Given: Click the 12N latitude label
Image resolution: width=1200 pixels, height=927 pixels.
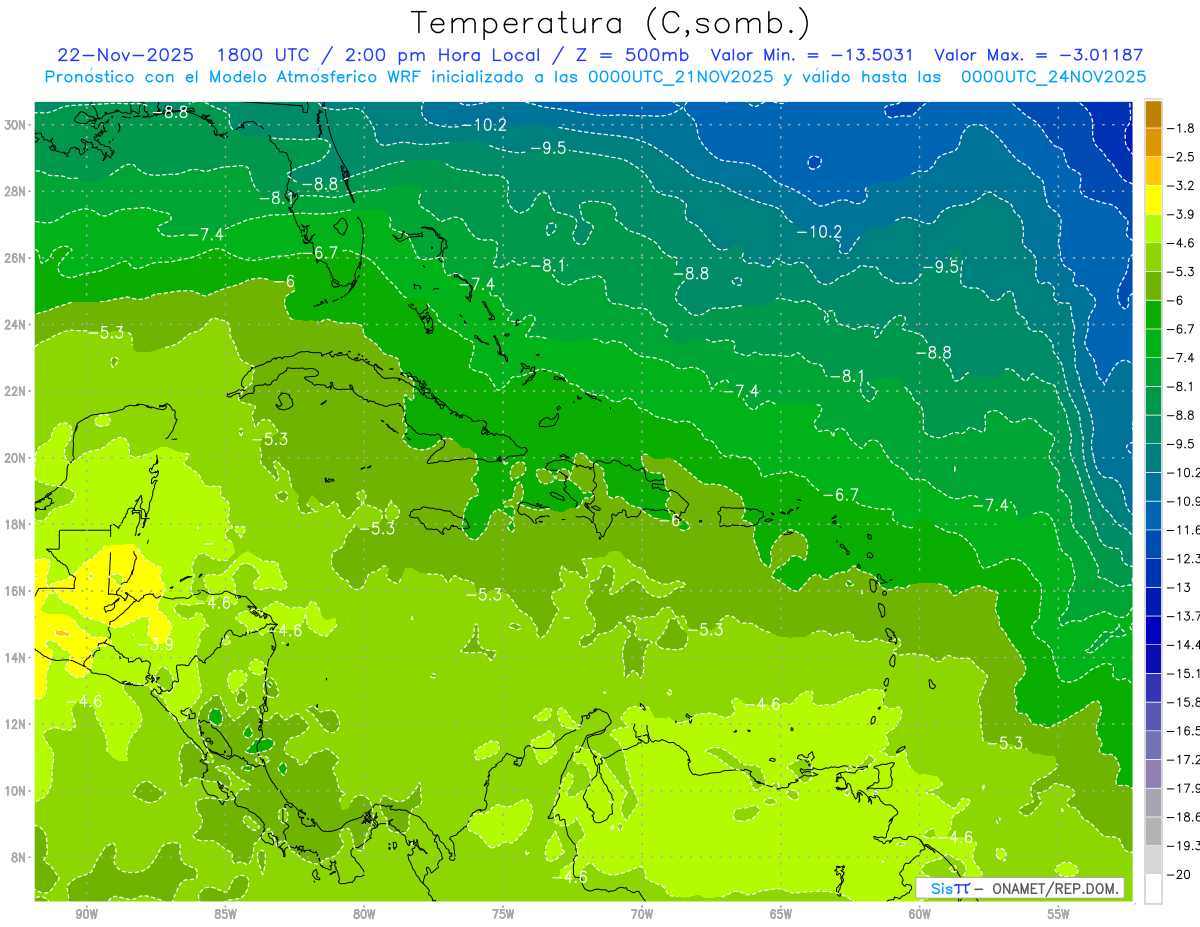Looking at the screenshot, I should point(17,723).
